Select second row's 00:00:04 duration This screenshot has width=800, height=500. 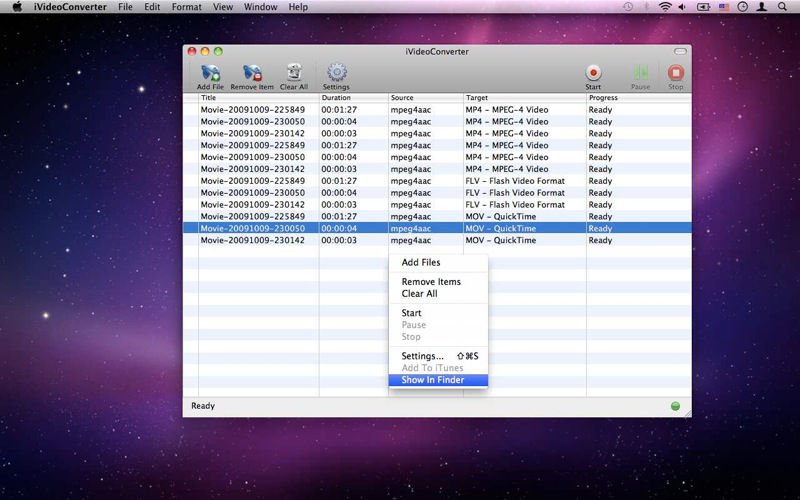point(339,121)
